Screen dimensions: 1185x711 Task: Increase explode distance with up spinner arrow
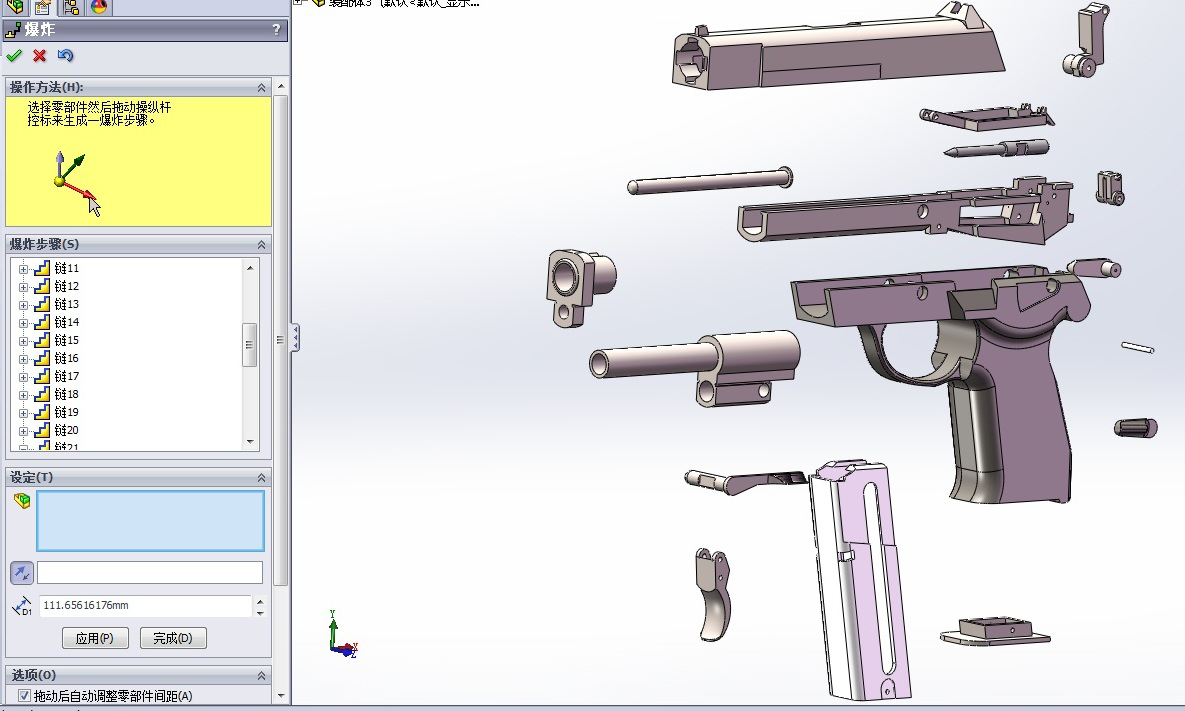click(x=261, y=602)
